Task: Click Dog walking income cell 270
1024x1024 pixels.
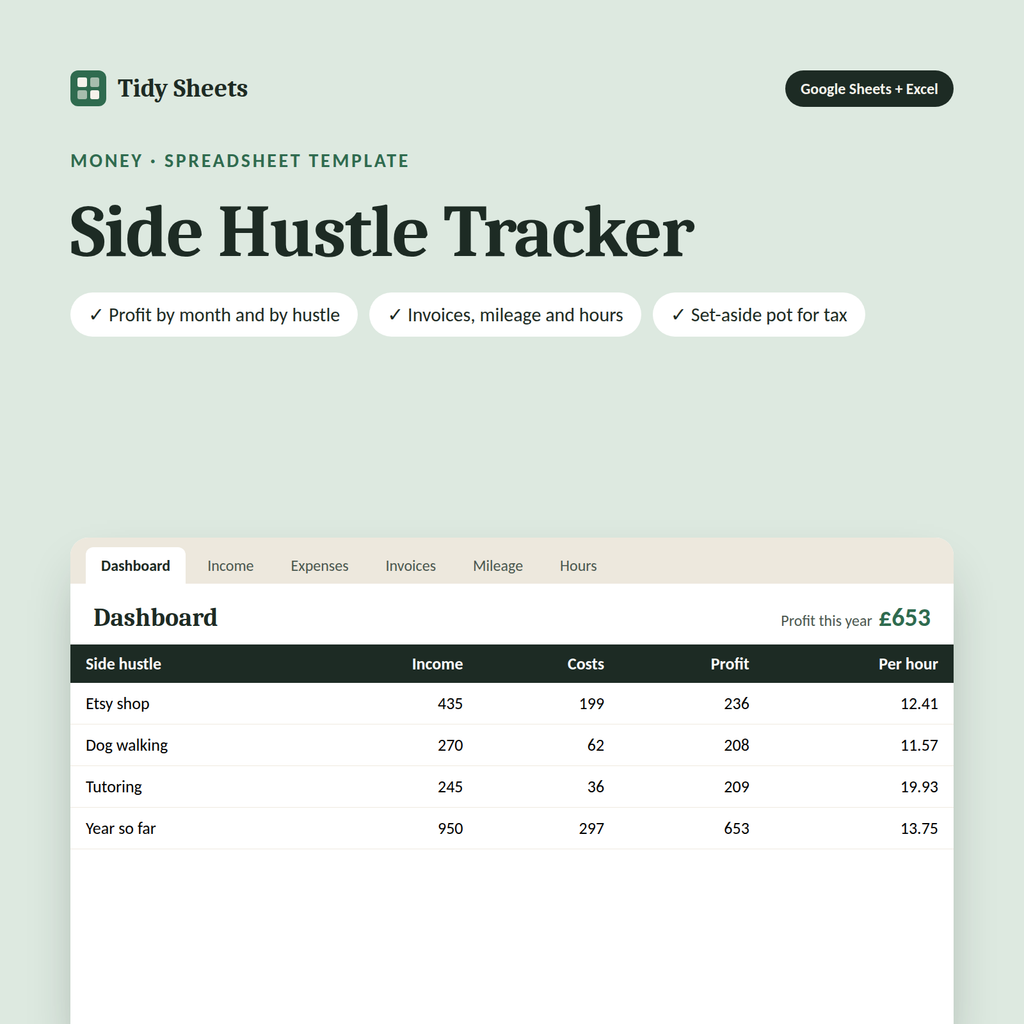Action: [450, 745]
